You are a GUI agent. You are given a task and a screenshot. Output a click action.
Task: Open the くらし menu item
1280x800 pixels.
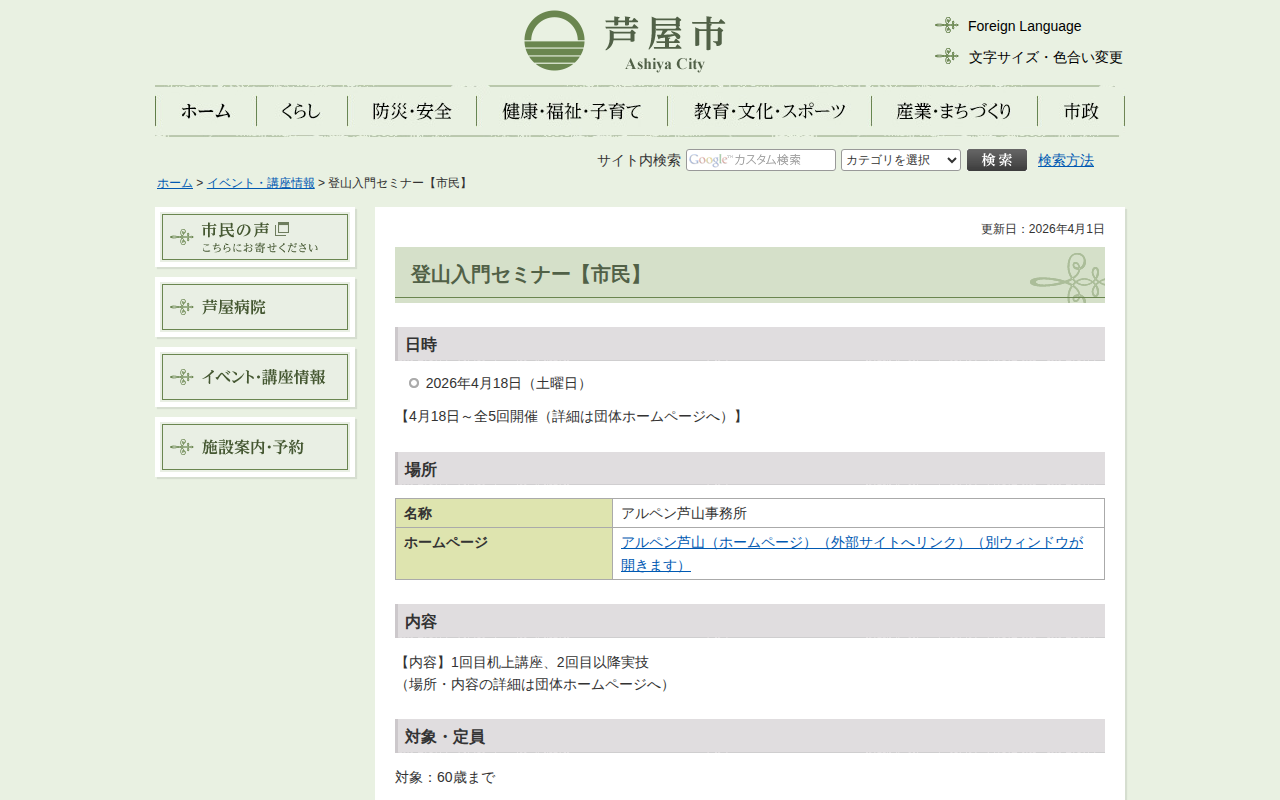[x=301, y=111]
